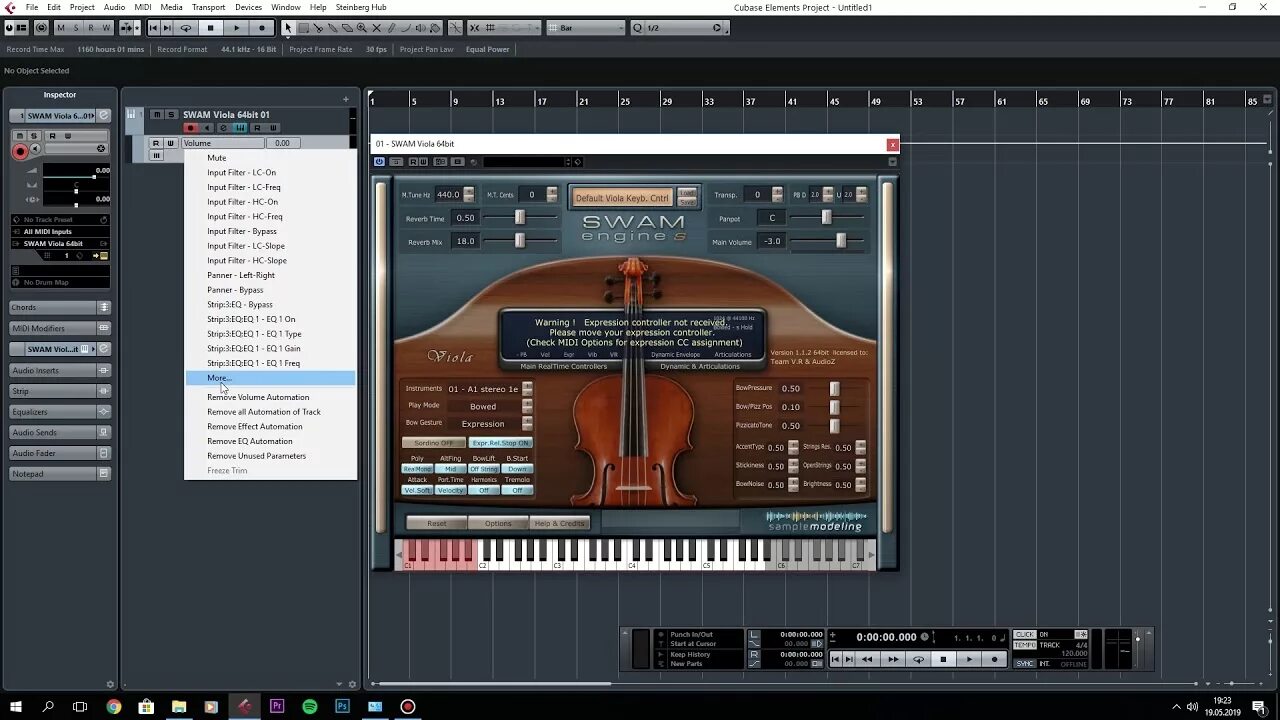The height and width of the screenshot is (720, 1280).
Task: Select the Erase tool in toolbar
Action: coord(347,28)
